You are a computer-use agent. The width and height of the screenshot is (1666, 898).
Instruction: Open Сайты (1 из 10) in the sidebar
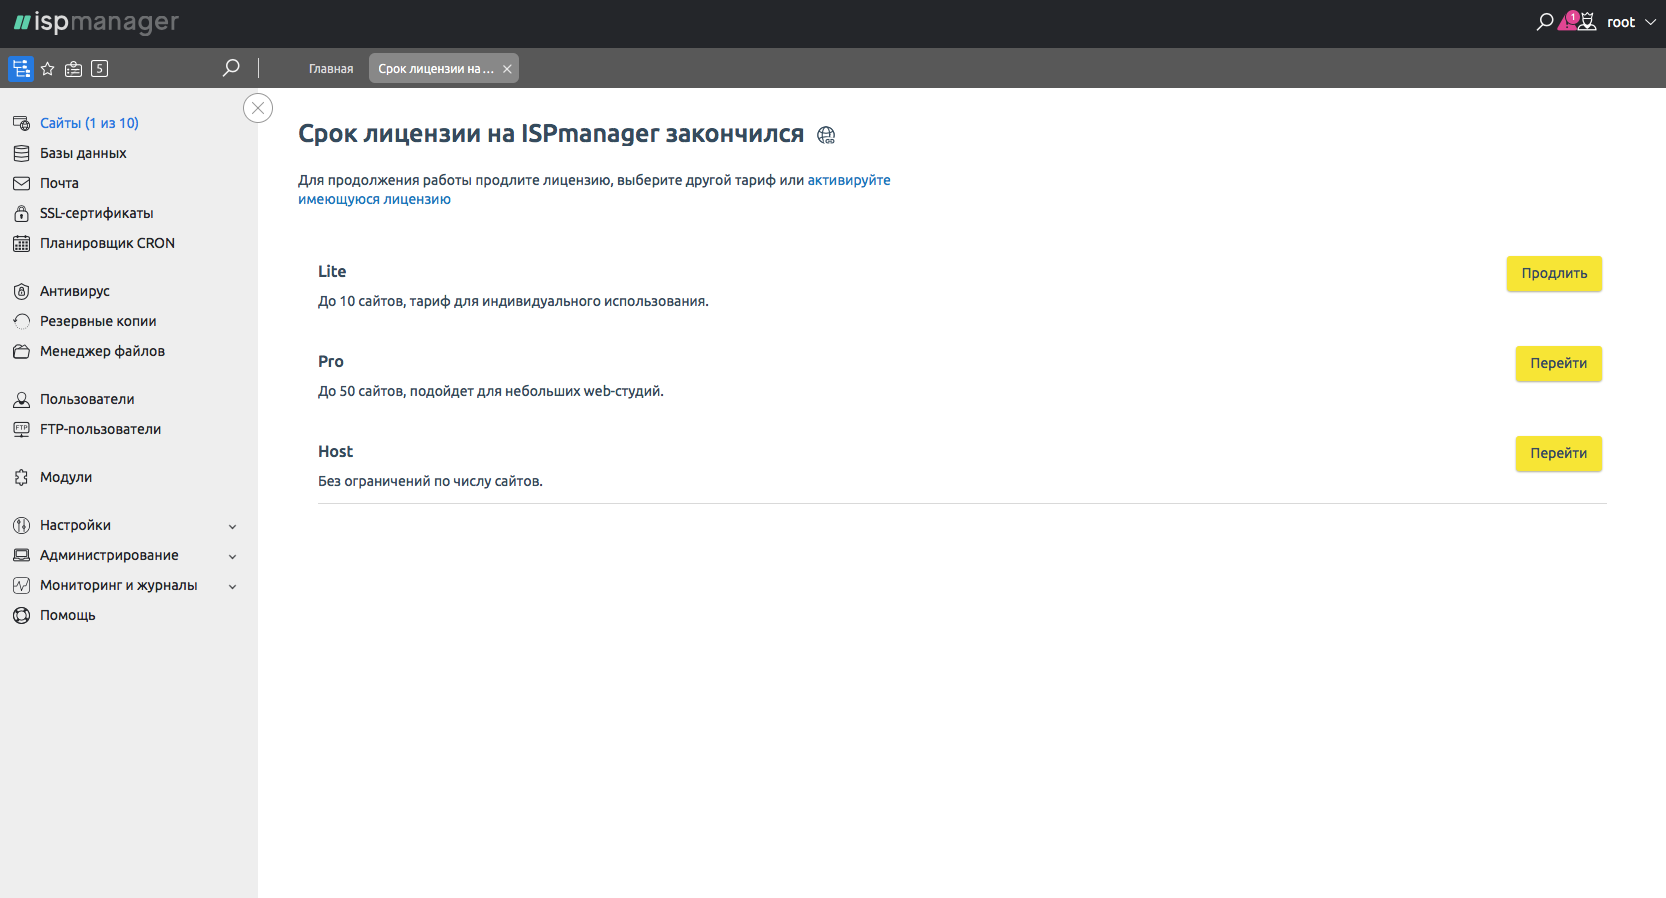coord(89,123)
